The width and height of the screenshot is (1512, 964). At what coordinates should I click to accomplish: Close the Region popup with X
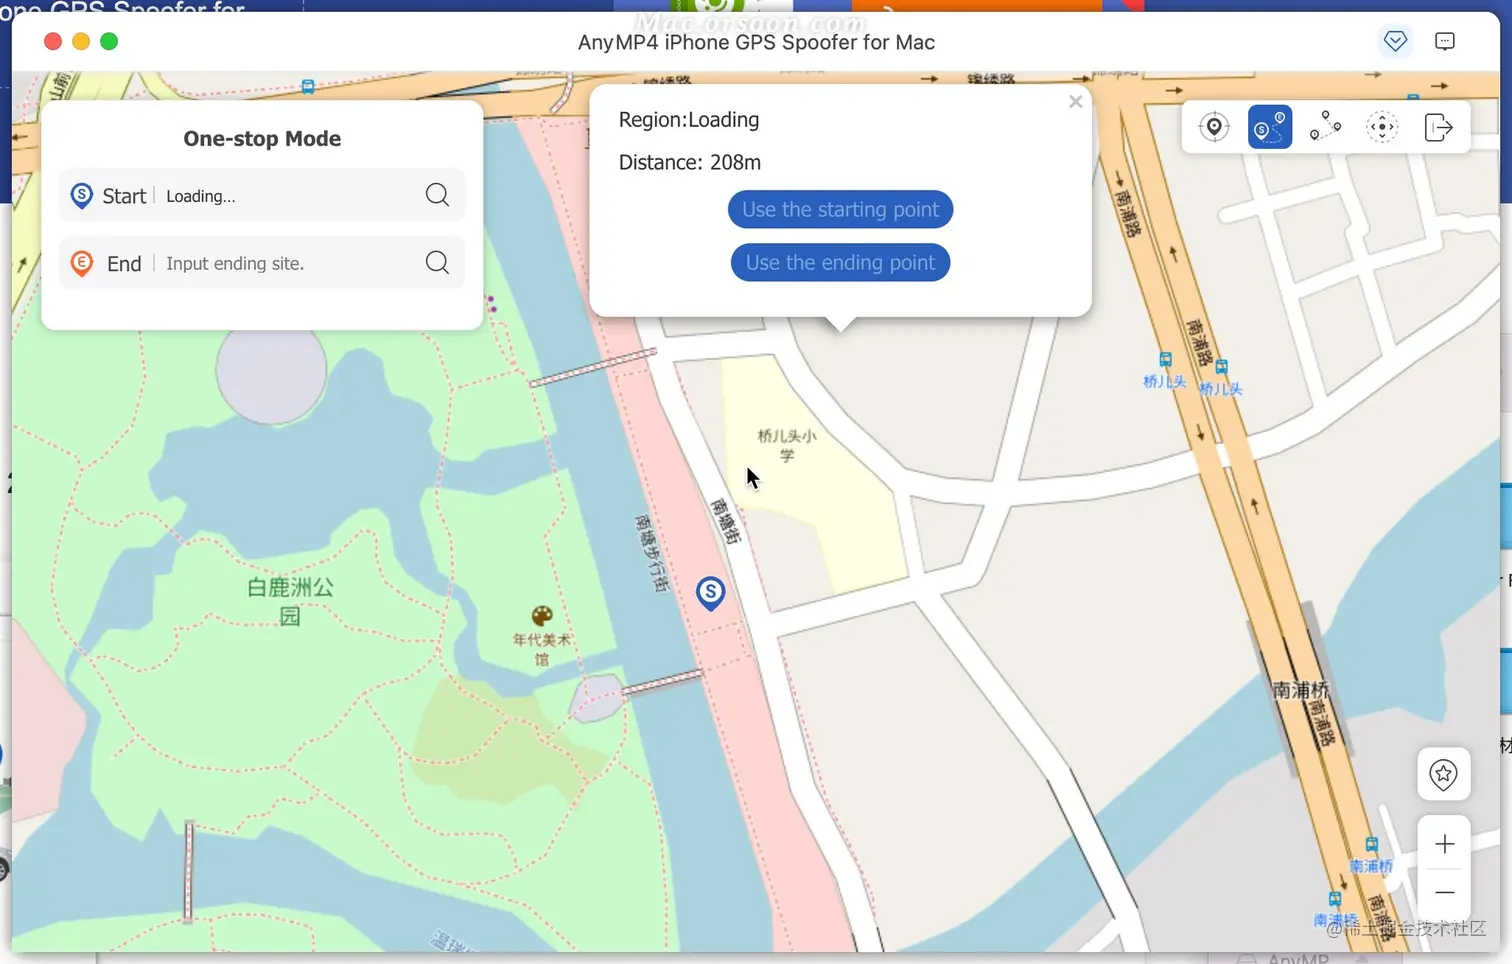[1075, 101]
